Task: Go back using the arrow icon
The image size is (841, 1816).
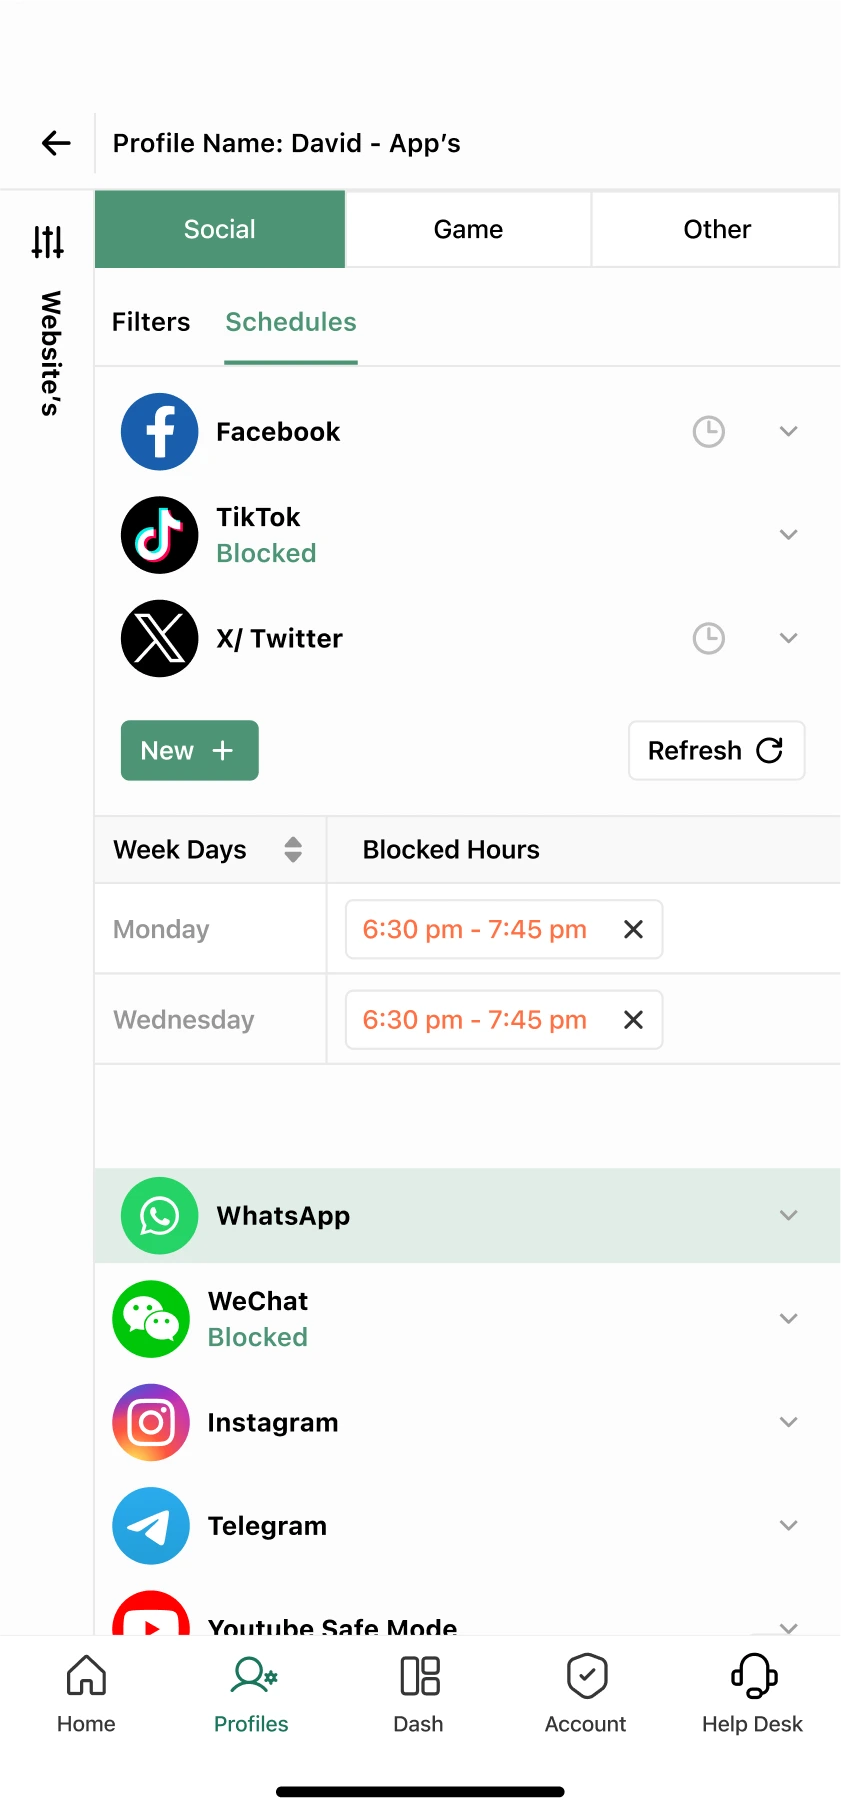Action: (x=56, y=143)
